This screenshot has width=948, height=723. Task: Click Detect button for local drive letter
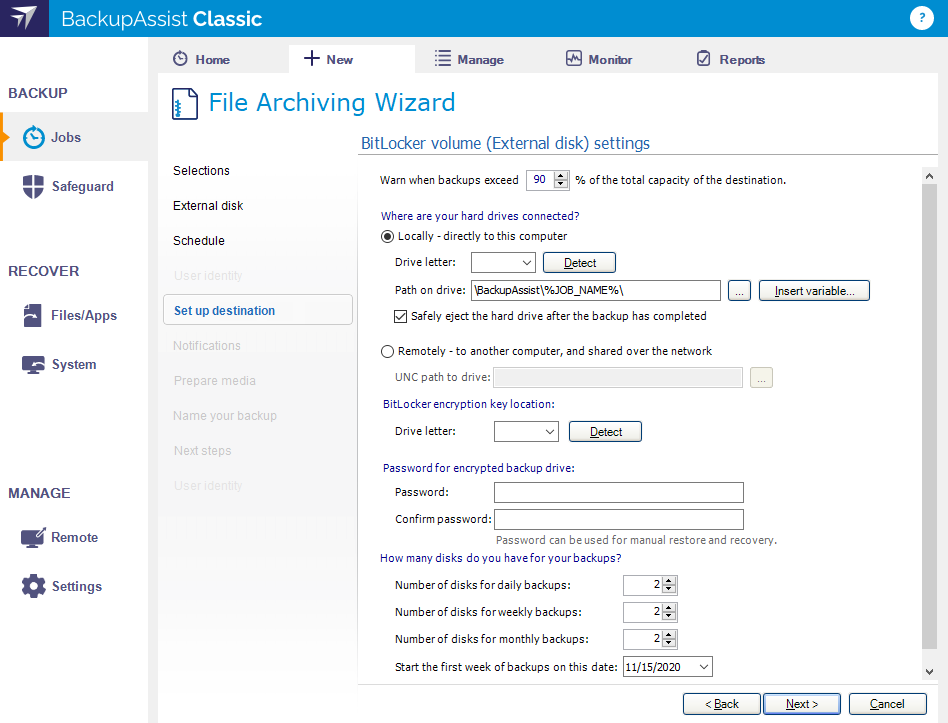click(x=579, y=263)
